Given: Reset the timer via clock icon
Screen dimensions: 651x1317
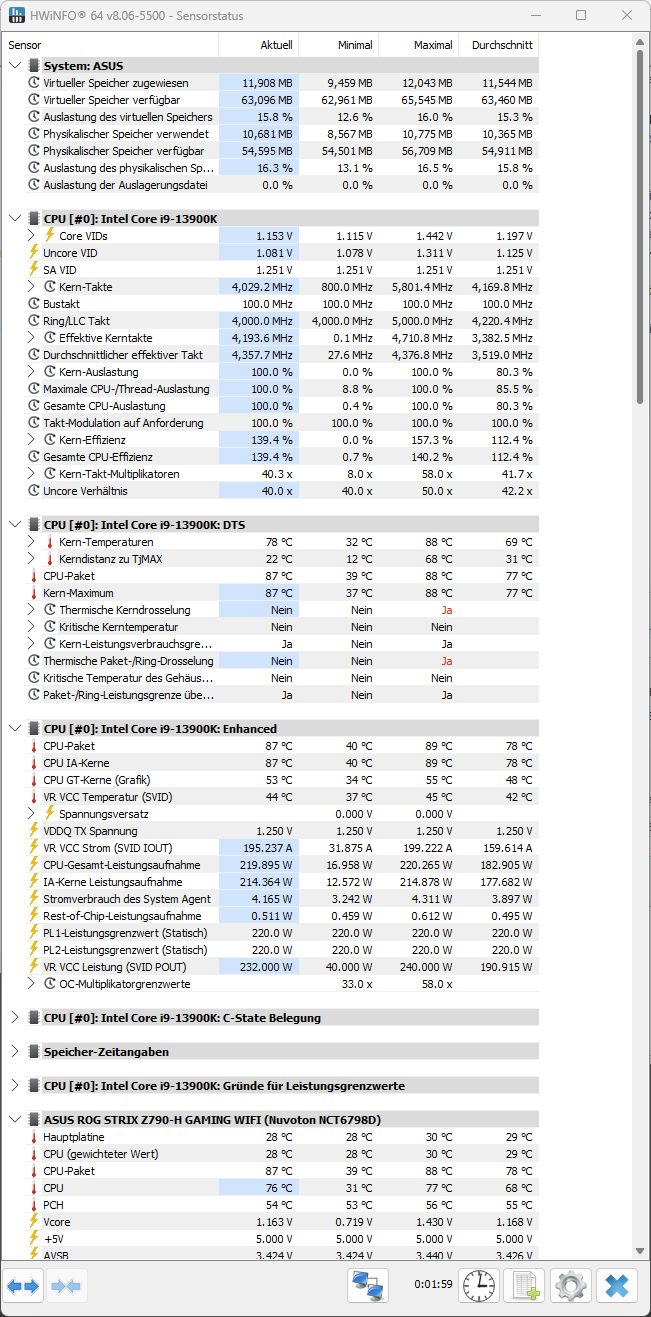Looking at the screenshot, I should (479, 1285).
